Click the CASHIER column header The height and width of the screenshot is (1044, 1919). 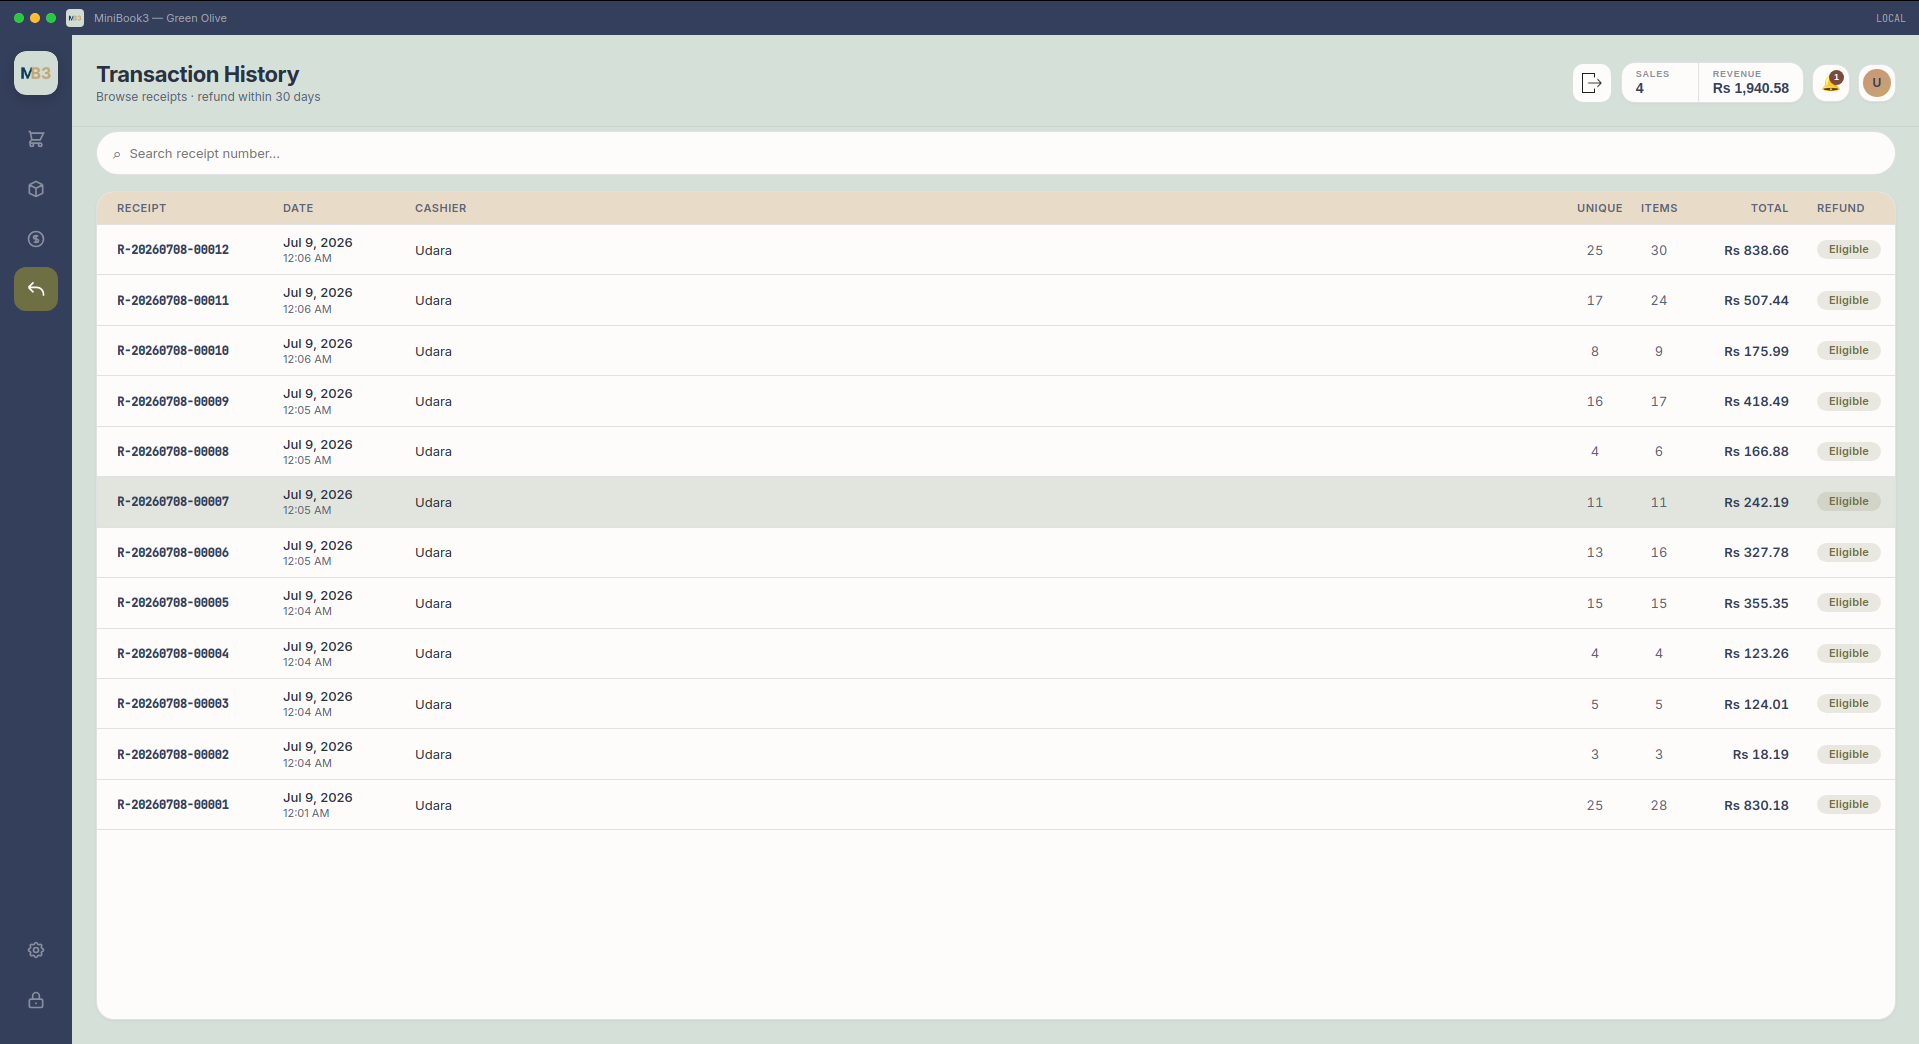click(441, 208)
